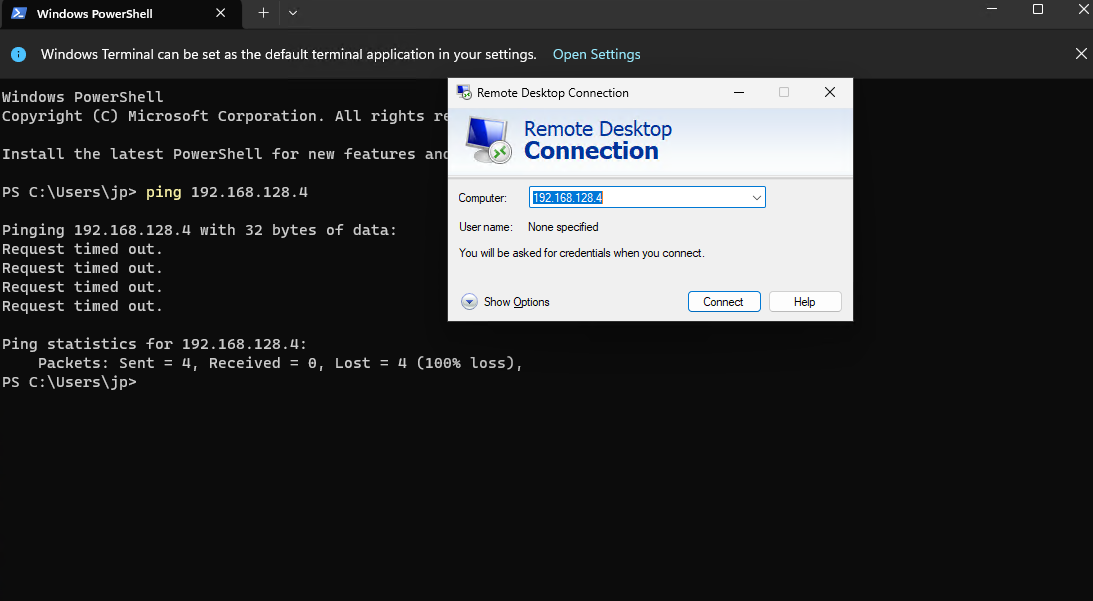Maximize the Windows Terminal window
This screenshot has width=1093, height=601.
[1038, 10]
